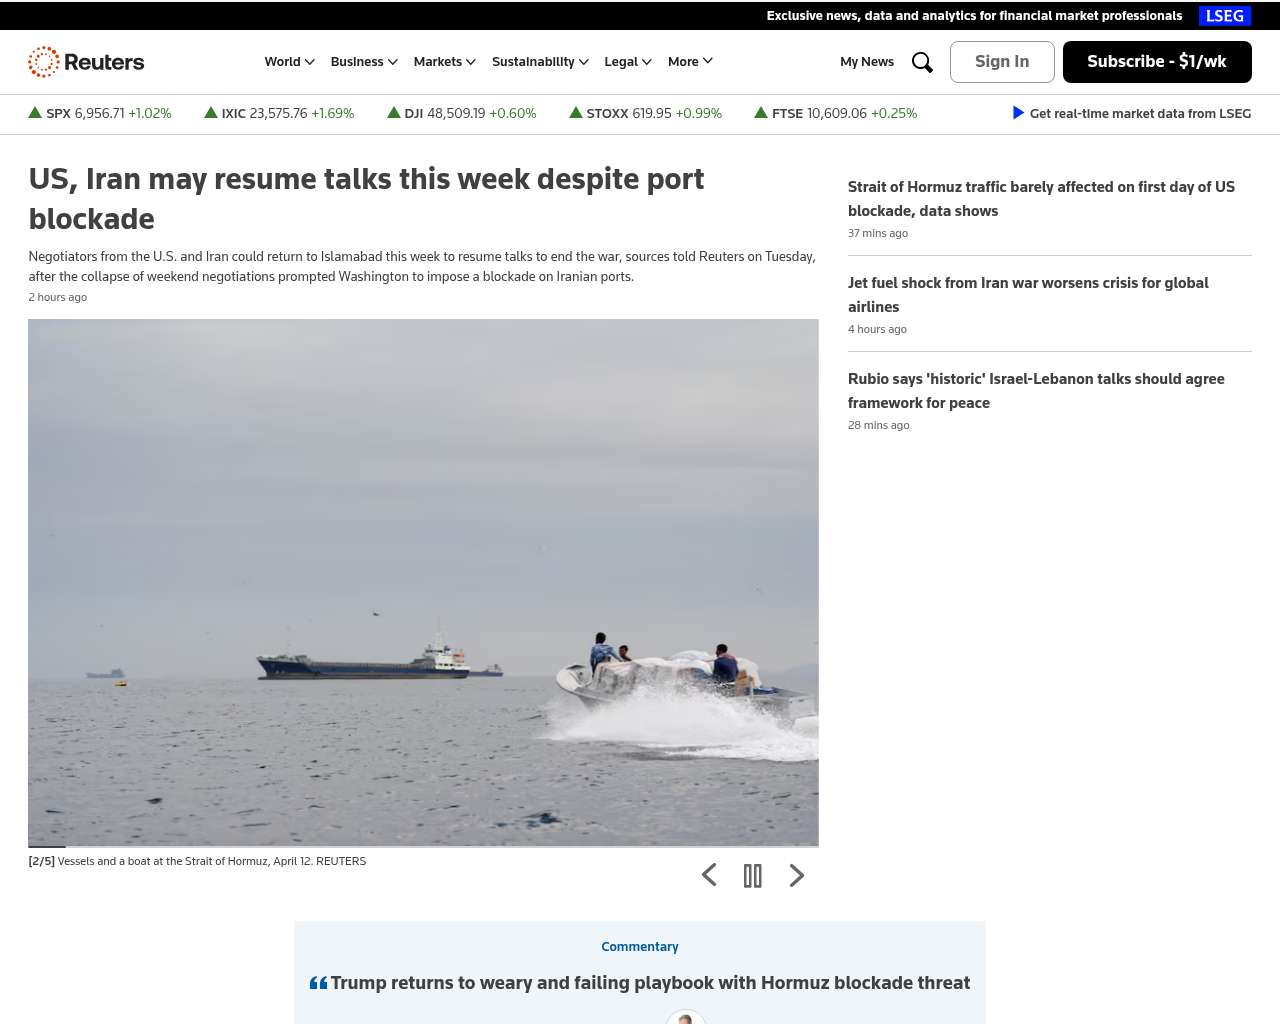Expand the World menu
The height and width of the screenshot is (1024, 1280).
click(x=290, y=62)
